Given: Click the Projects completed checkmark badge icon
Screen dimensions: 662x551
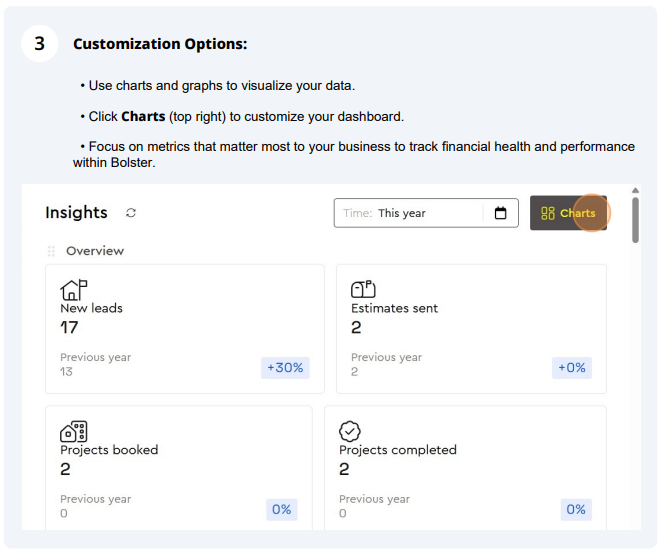Looking at the screenshot, I should [350, 431].
